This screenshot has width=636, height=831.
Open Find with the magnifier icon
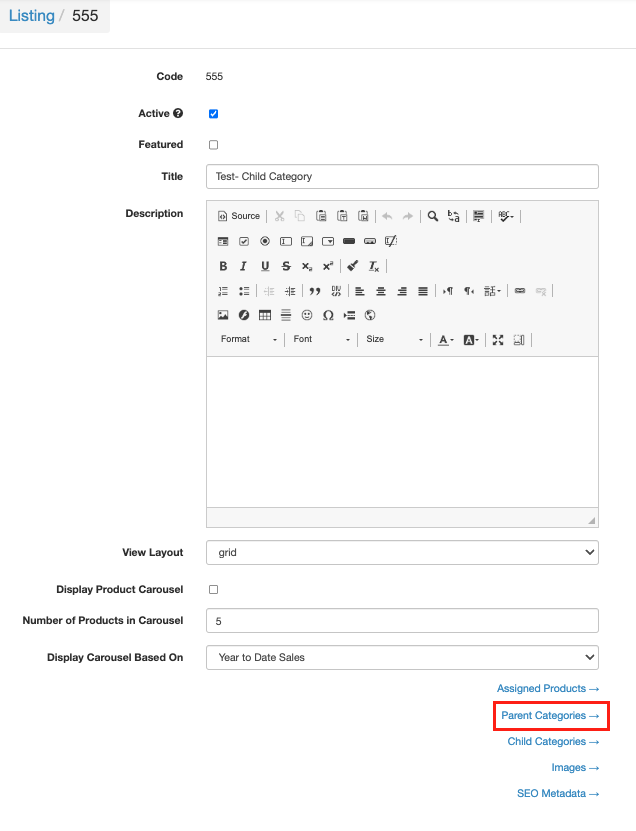click(x=433, y=216)
